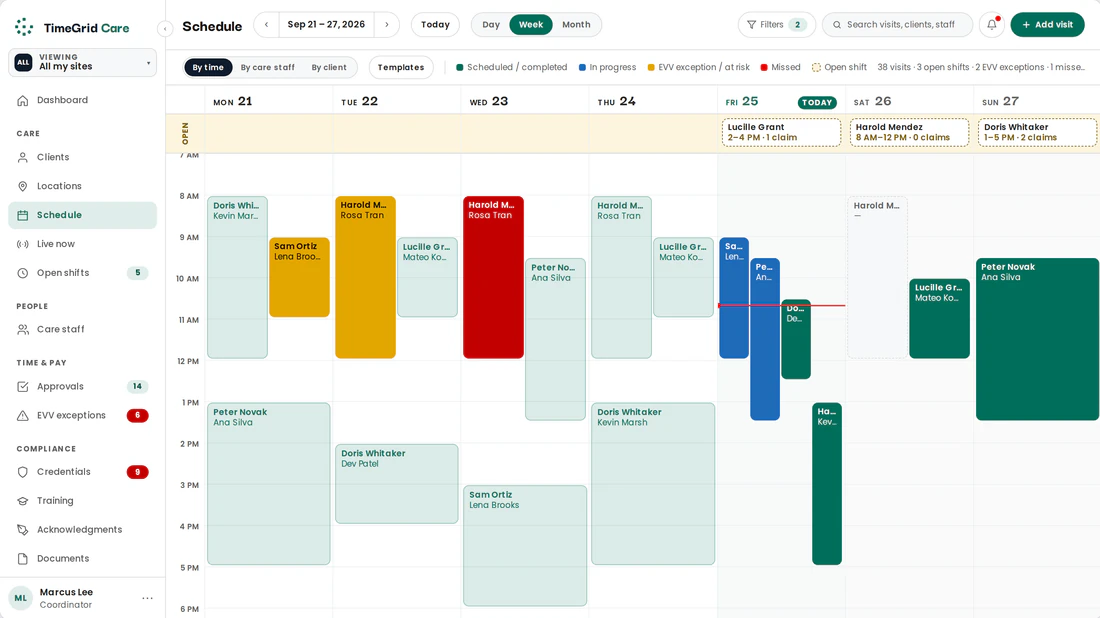Select By client grouping
This screenshot has width=1100, height=618.
[329, 67]
